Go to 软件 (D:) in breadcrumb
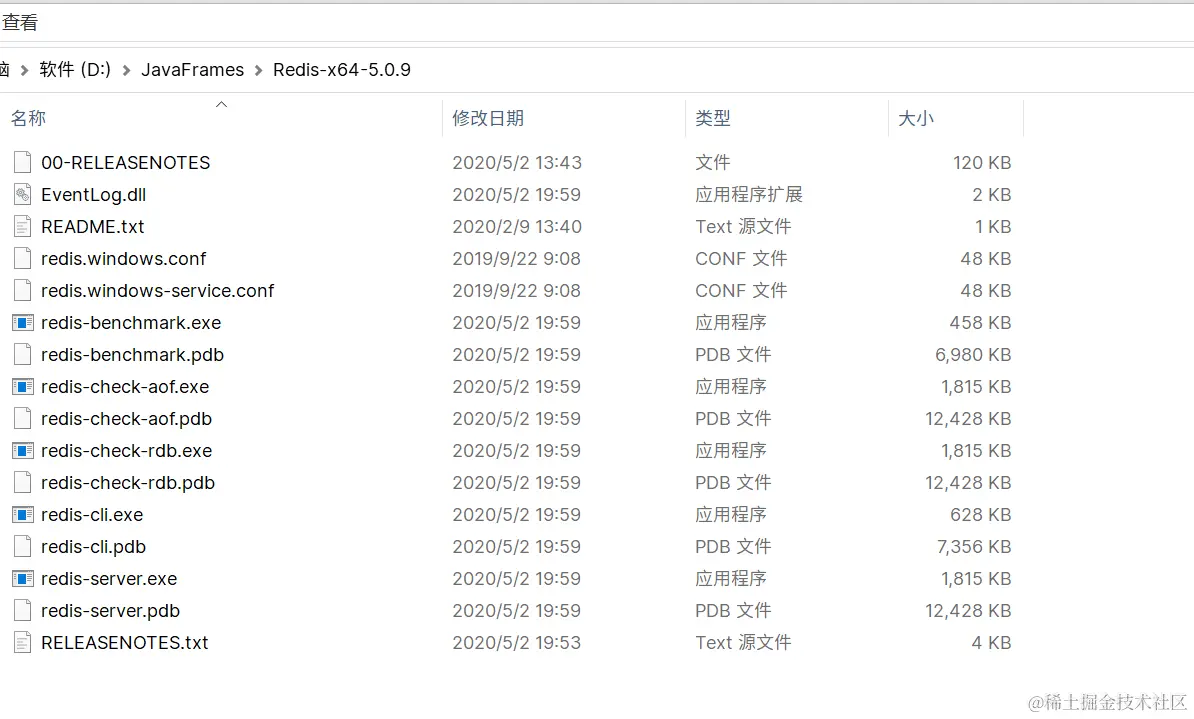This screenshot has height=719, width=1194. [75, 69]
